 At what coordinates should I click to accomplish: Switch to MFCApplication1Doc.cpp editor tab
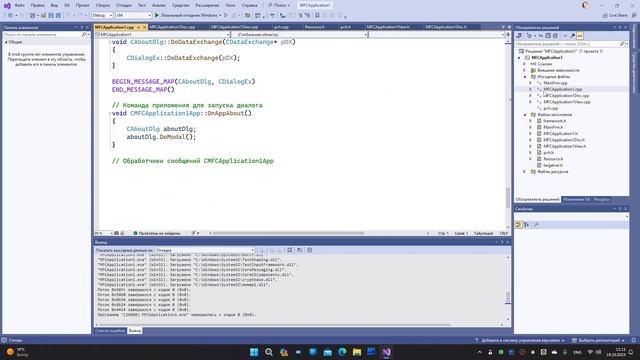pyautogui.click(x=172, y=27)
